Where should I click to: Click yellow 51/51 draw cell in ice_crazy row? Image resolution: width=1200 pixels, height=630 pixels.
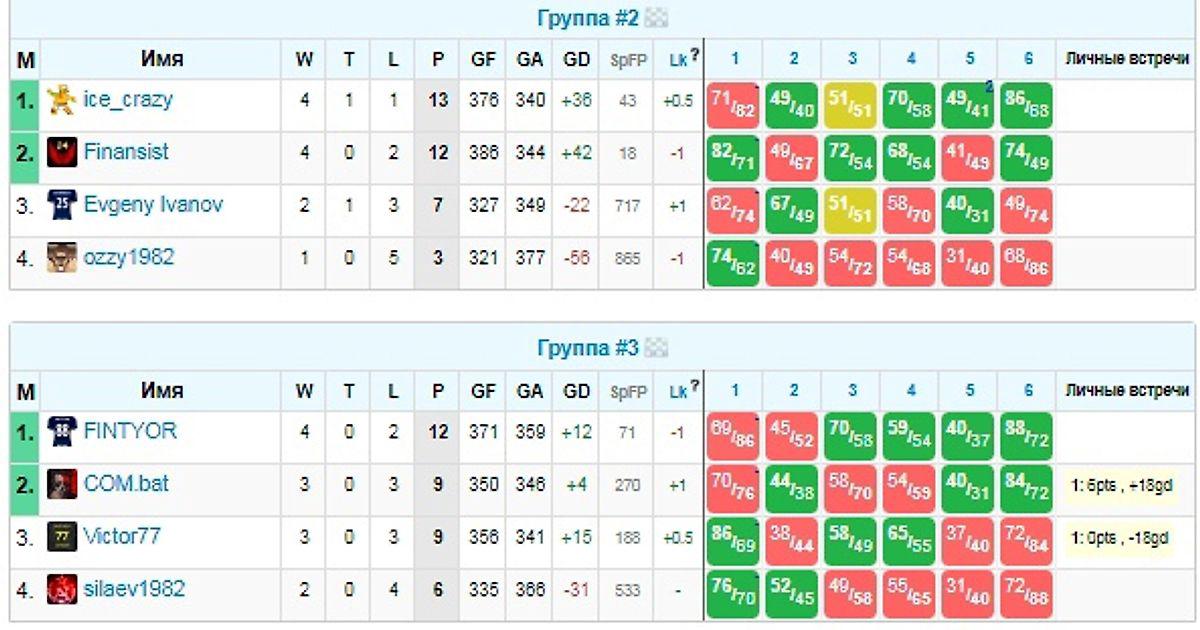pos(850,105)
